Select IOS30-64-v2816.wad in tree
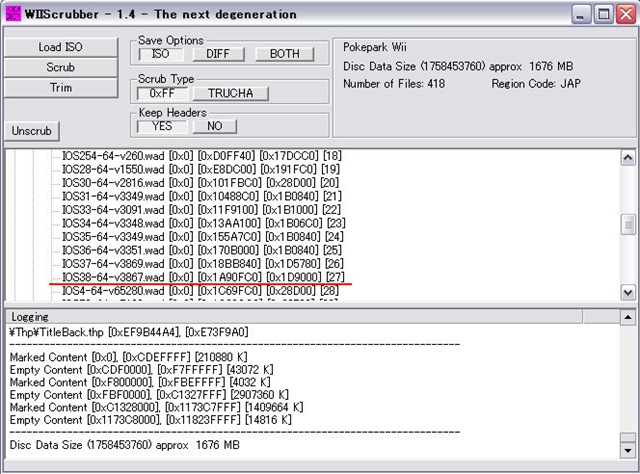Image resolution: width=640 pixels, height=474 pixels. (x=200, y=183)
